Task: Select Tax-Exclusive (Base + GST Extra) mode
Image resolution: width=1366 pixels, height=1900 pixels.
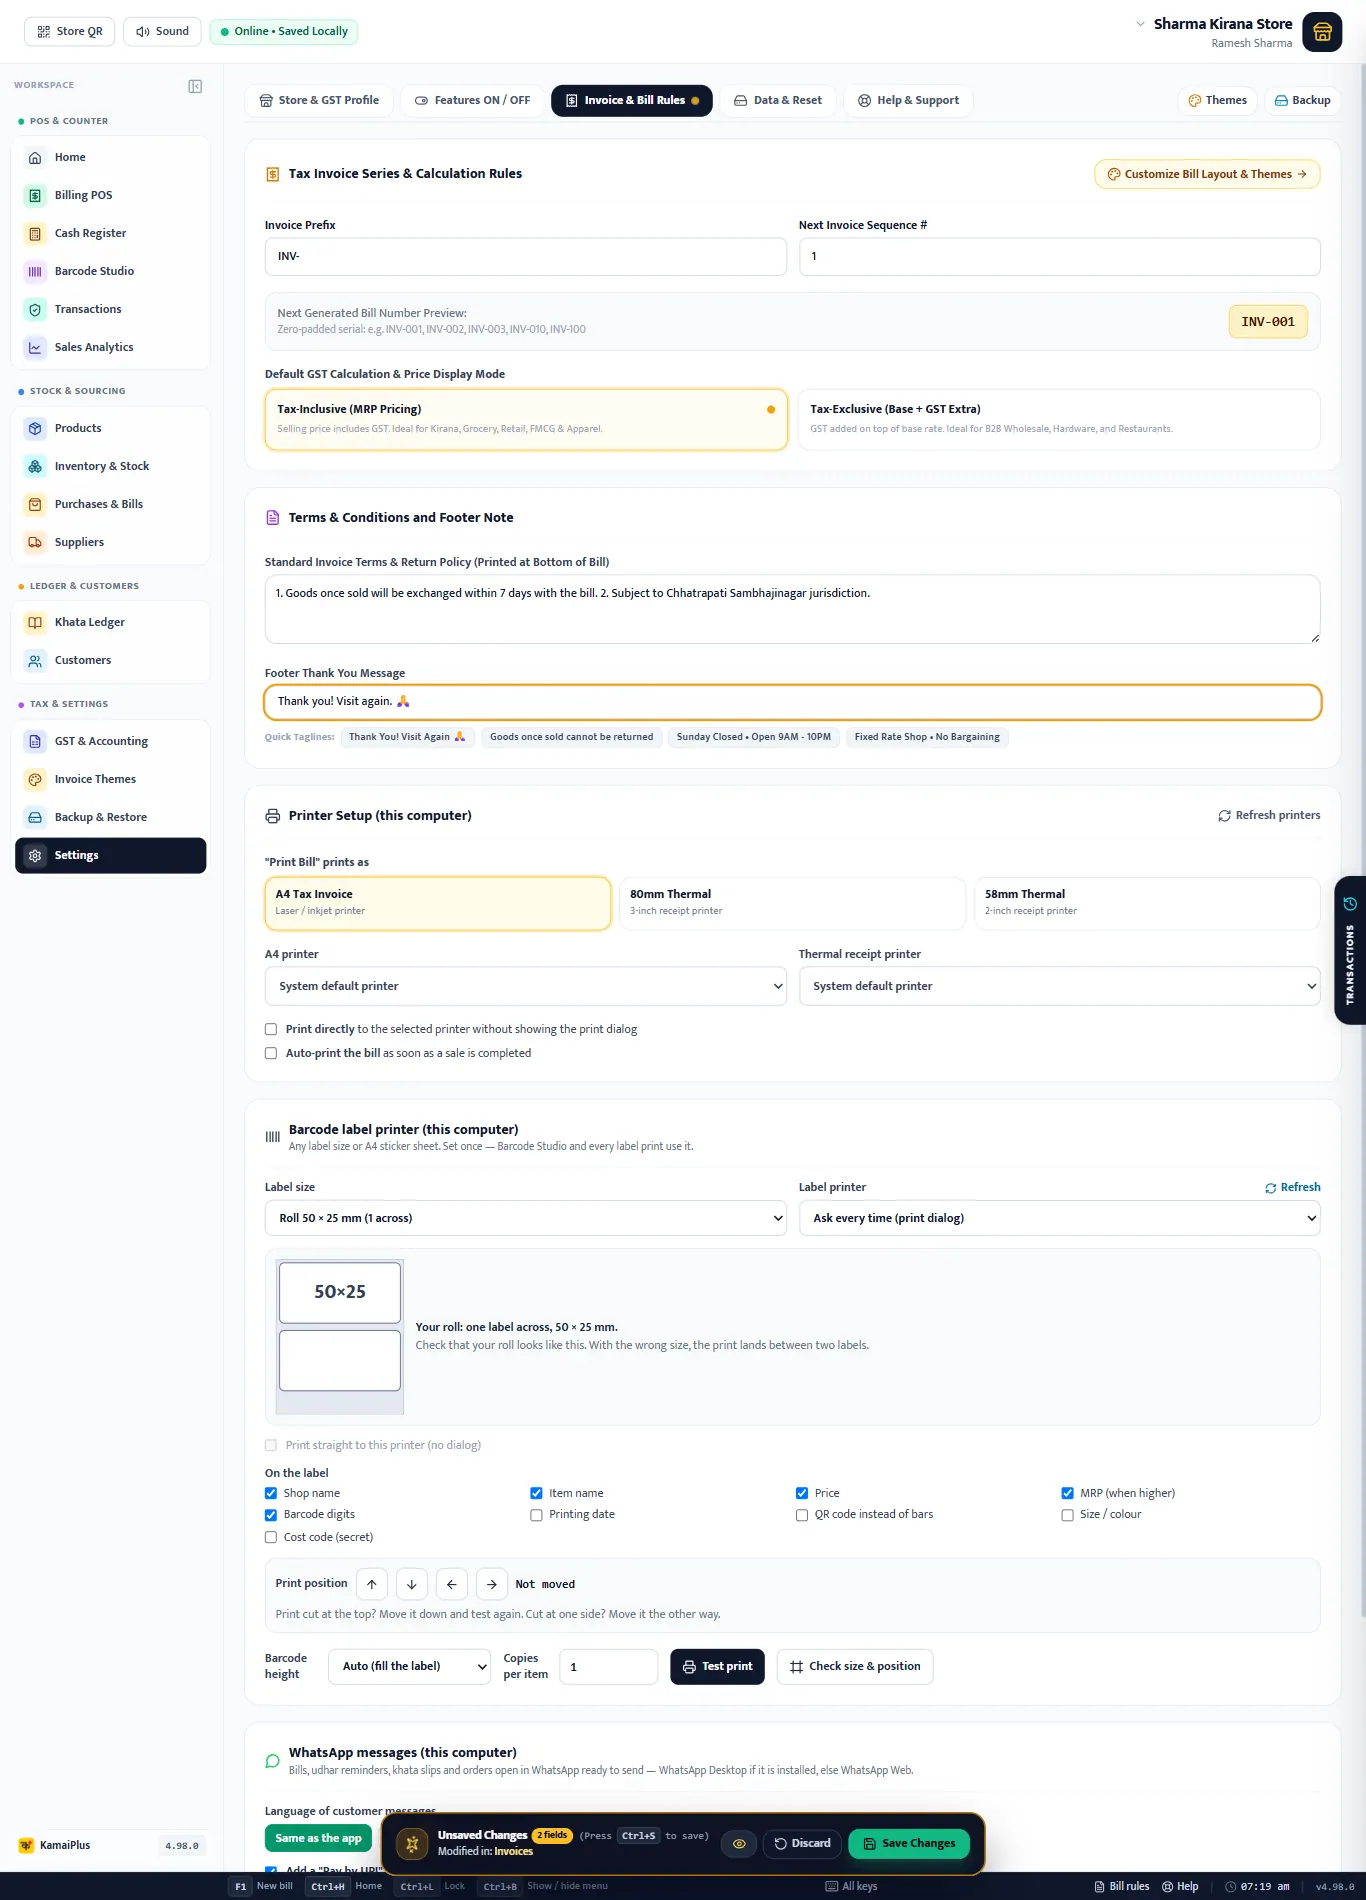Action: [1059, 419]
